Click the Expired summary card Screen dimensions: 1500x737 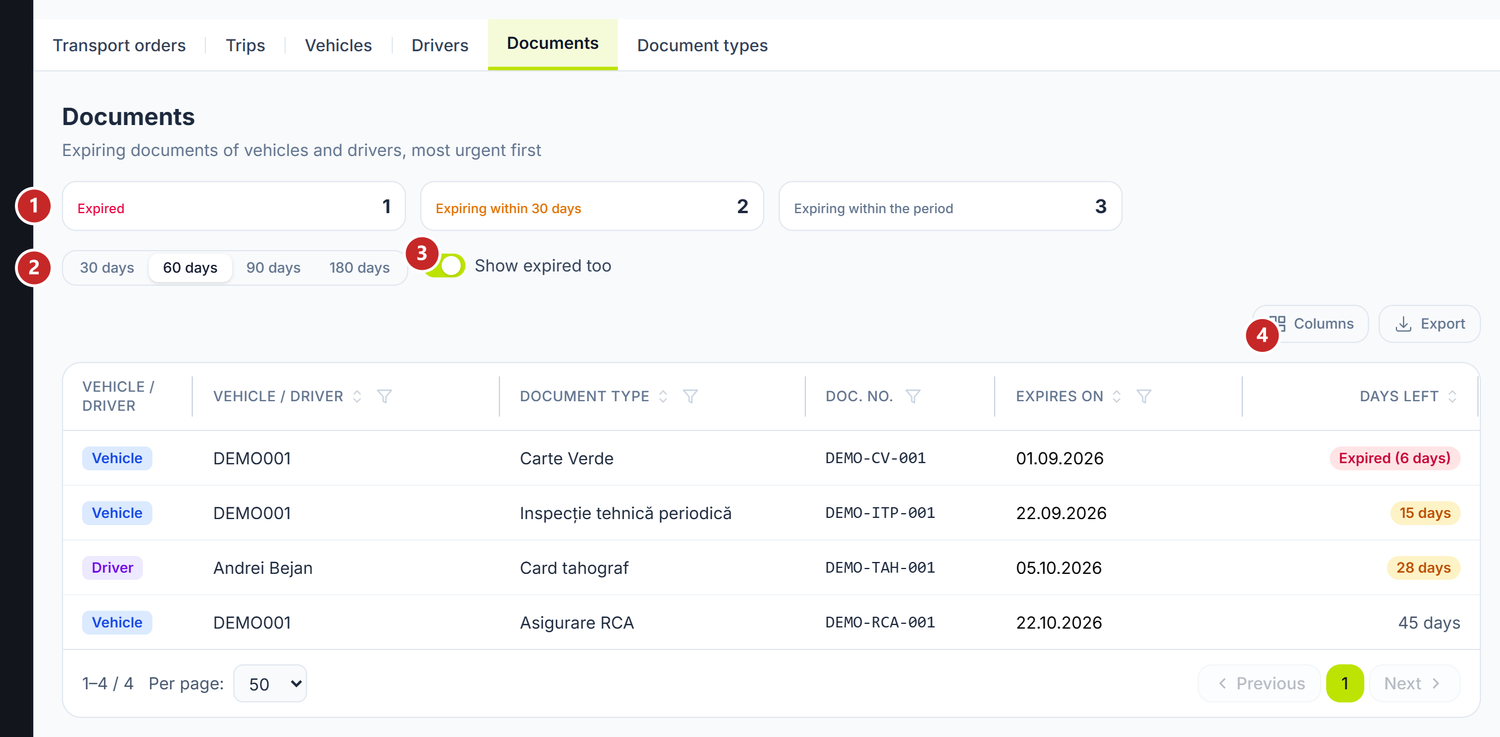234,207
